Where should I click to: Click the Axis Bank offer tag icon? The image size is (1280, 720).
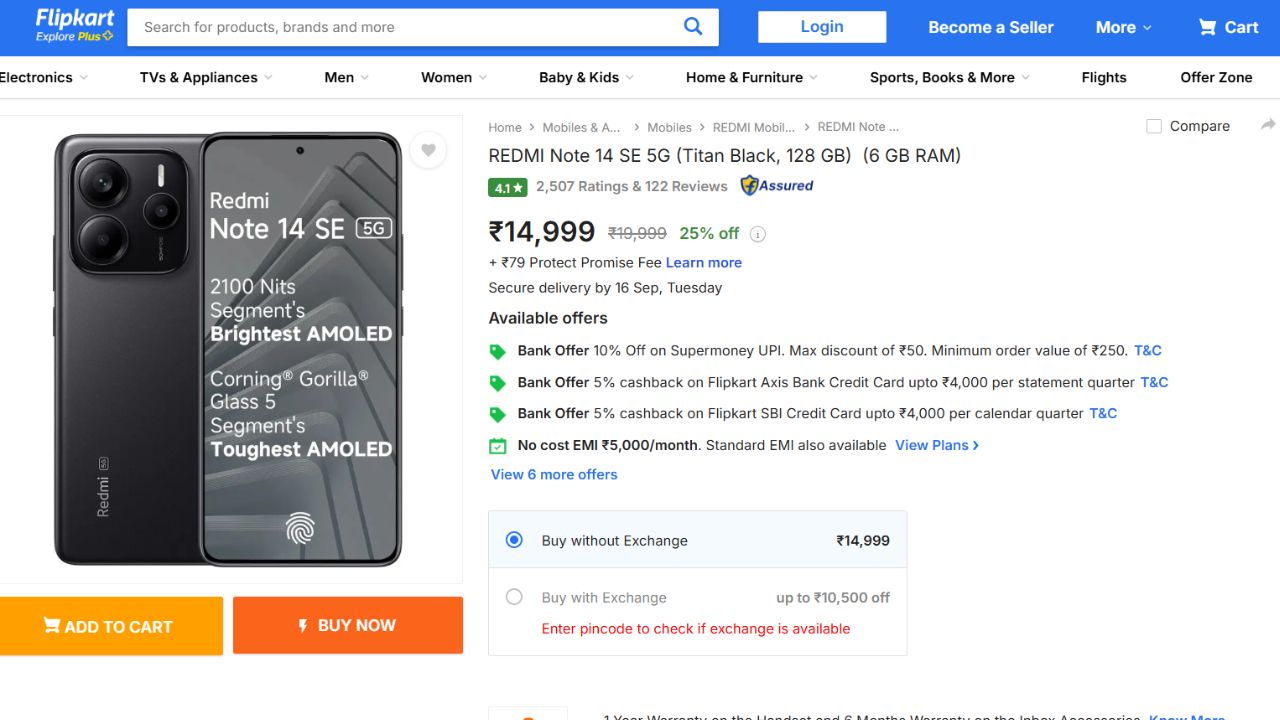(497, 383)
